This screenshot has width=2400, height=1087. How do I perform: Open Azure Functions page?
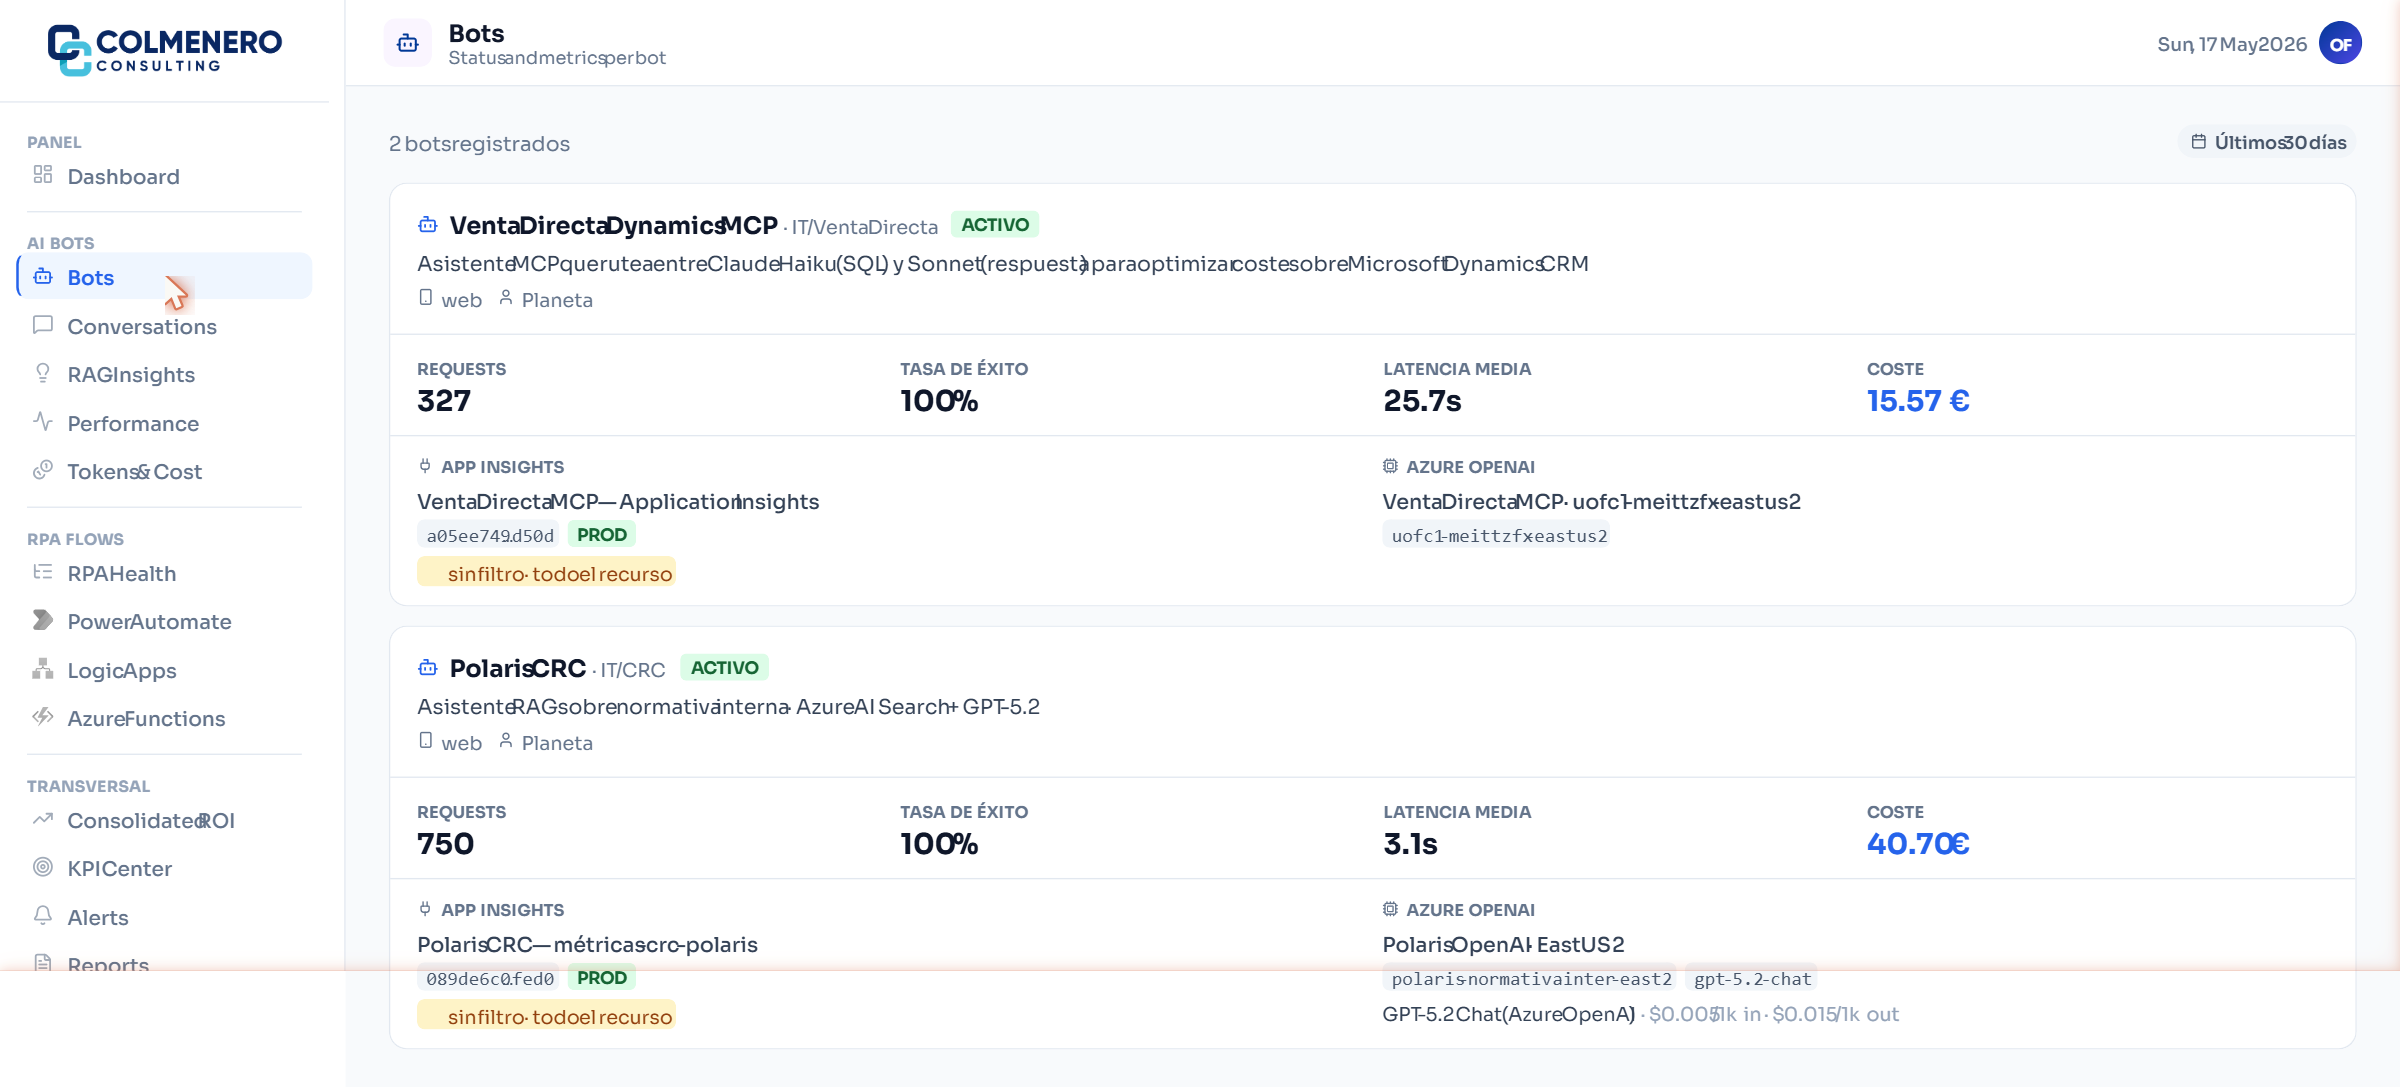pyautogui.click(x=164, y=718)
